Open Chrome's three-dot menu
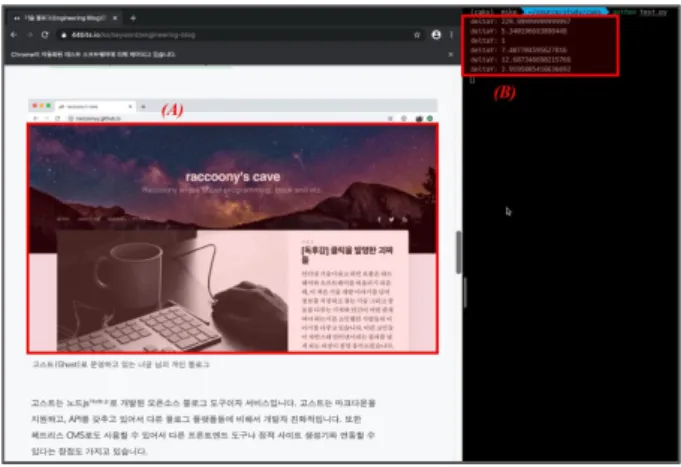This screenshot has width=681, height=467. tap(451, 35)
